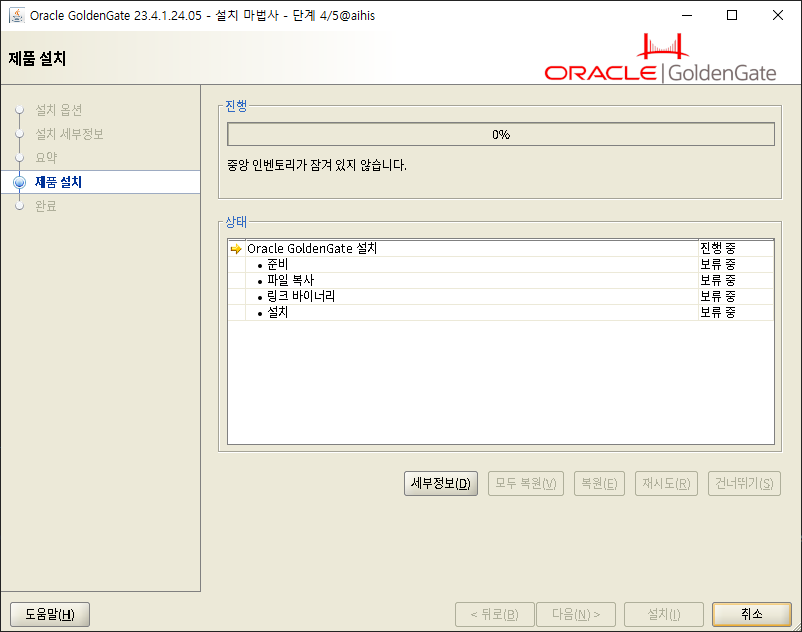Select the 파일 복사 status row
This screenshot has width=802, height=632.
pyautogui.click(x=501, y=280)
